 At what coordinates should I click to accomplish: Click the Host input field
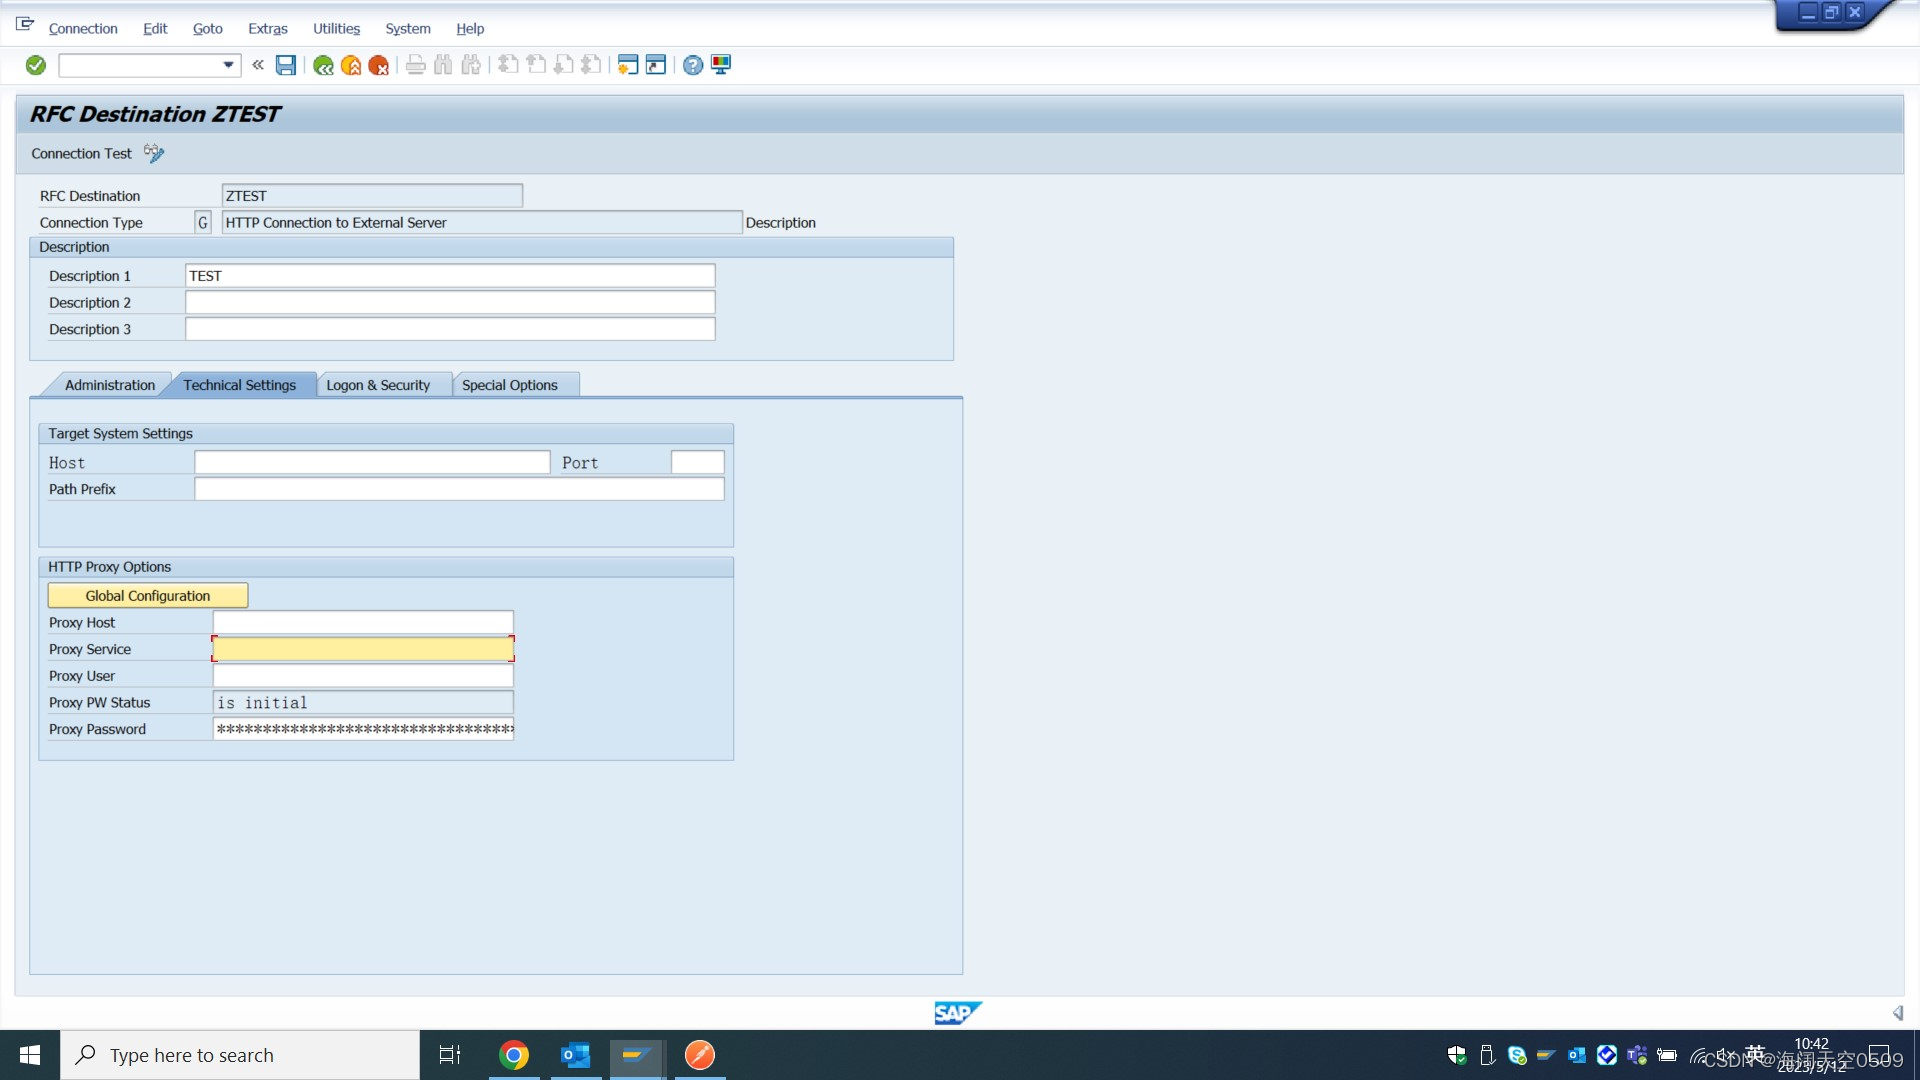371,462
